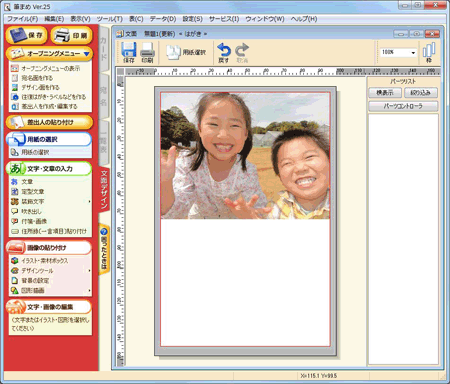Add a 吹き出し speech balloon
This screenshot has width=450, height=384.
click(x=26, y=211)
